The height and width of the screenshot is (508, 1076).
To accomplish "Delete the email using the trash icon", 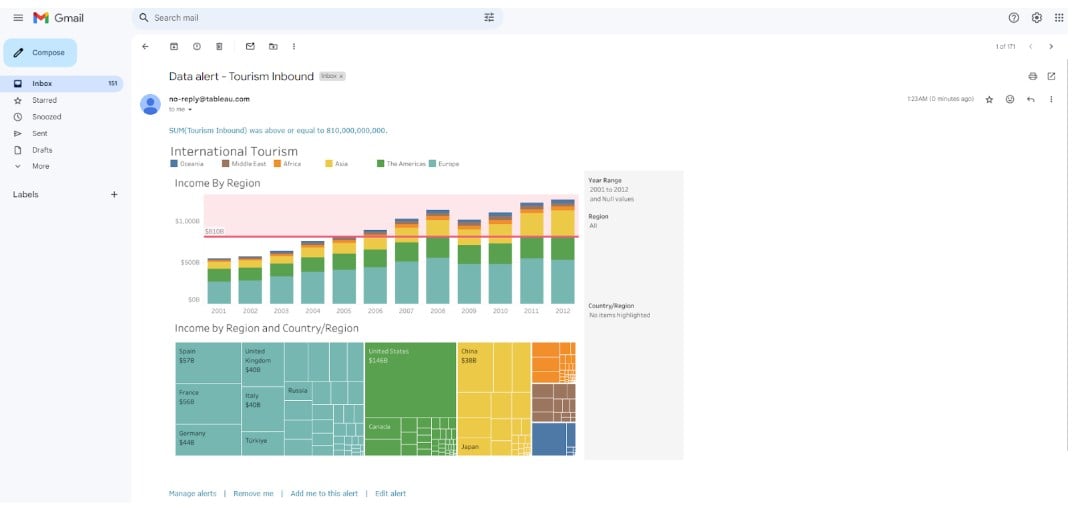I will [x=219, y=46].
